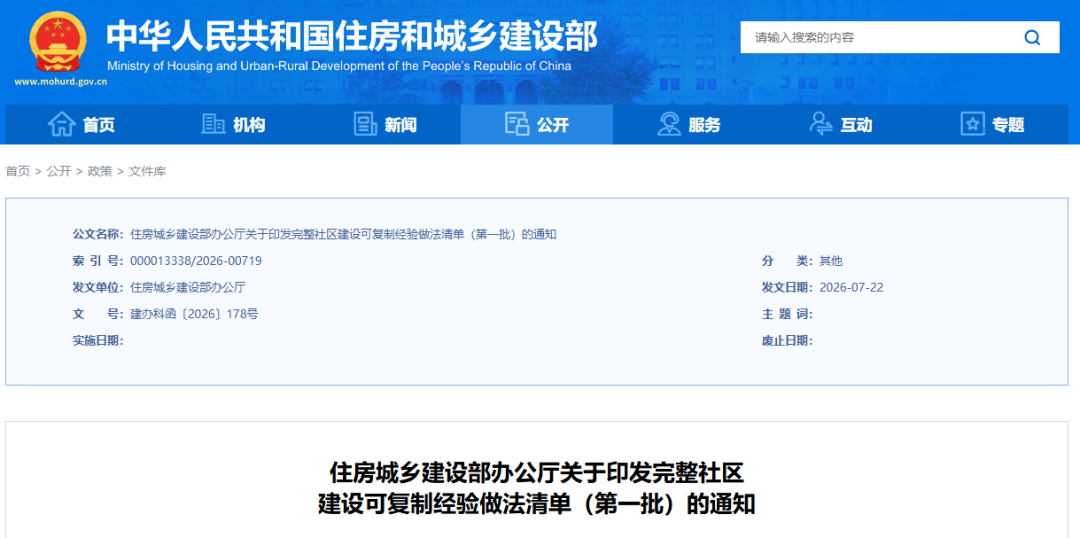Click the 实施日期 label
The height and width of the screenshot is (538, 1080).
tap(98, 340)
